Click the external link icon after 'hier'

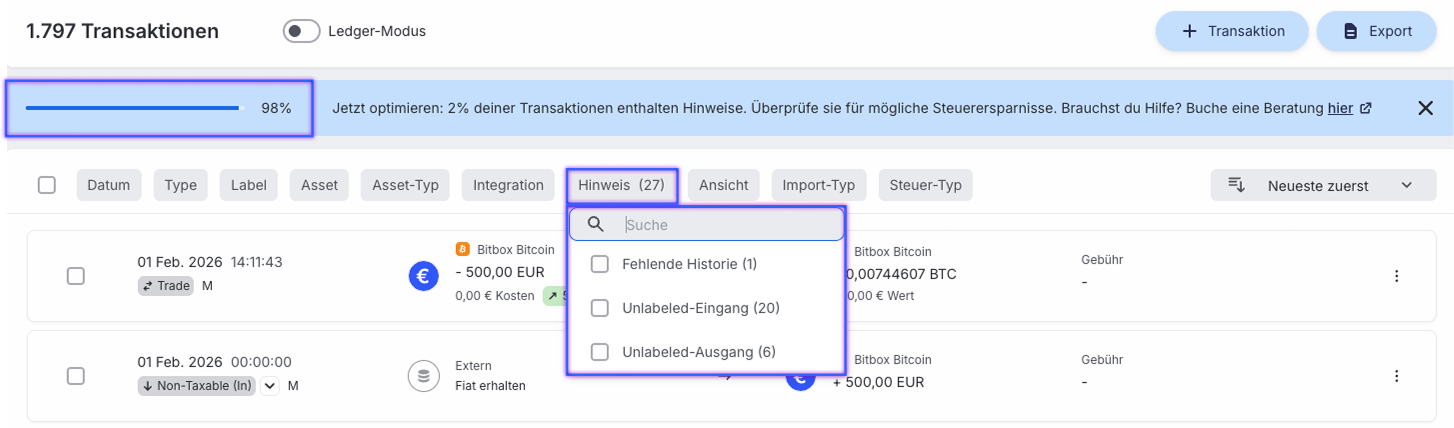1365,108
